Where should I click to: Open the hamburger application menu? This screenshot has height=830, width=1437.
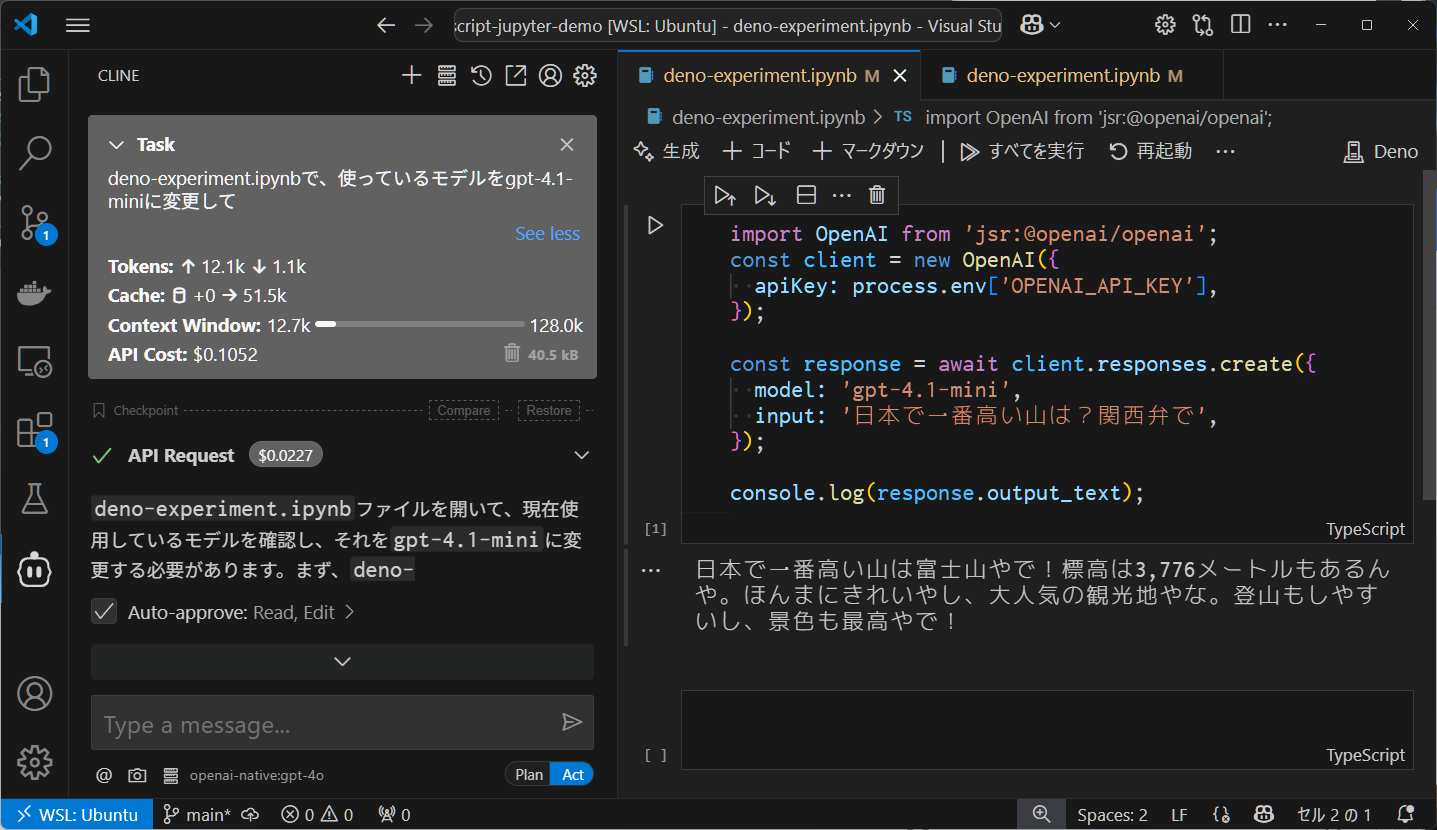tap(78, 26)
